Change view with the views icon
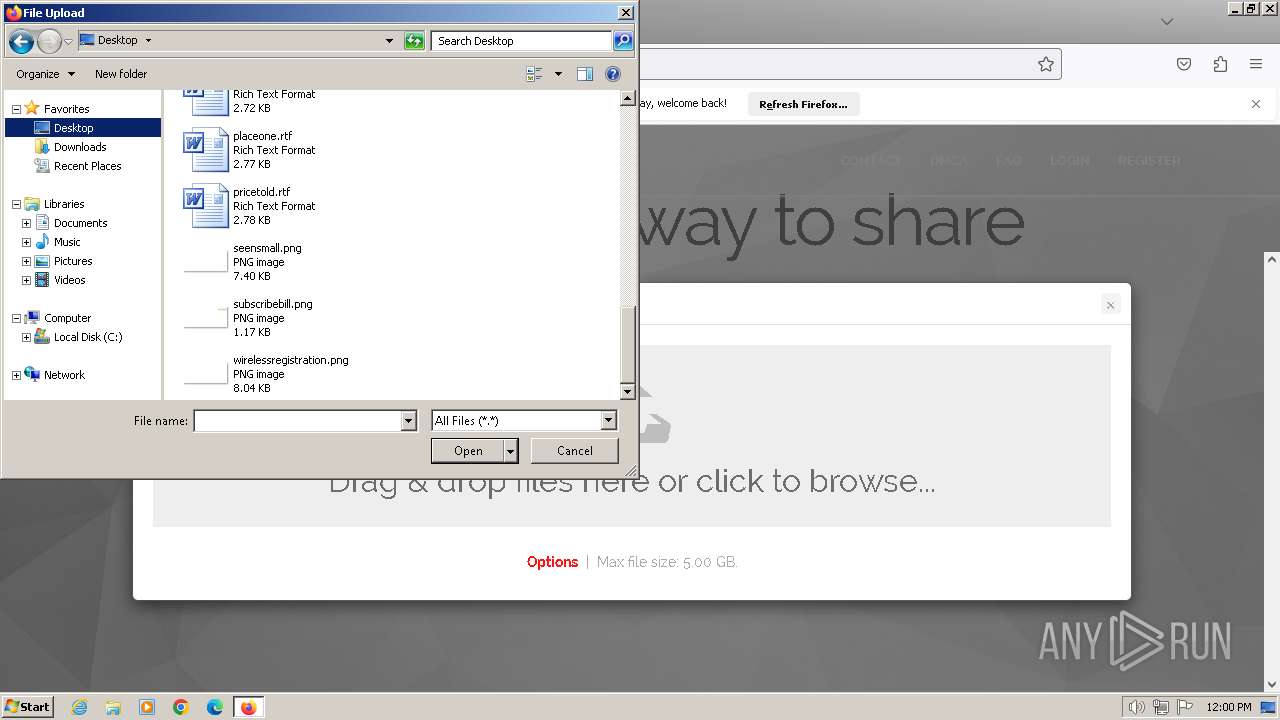Screen dimensions: 1280x720 (x=534, y=74)
